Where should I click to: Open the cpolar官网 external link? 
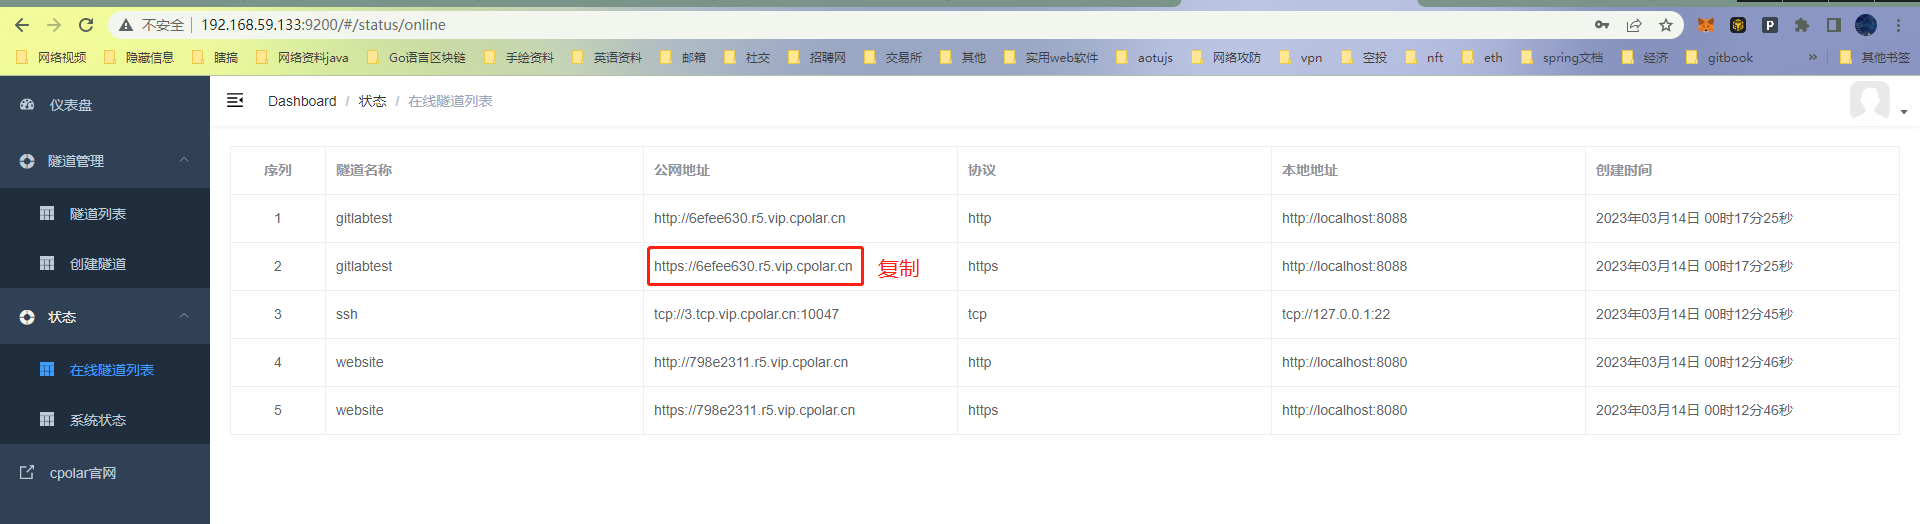(105, 472)
